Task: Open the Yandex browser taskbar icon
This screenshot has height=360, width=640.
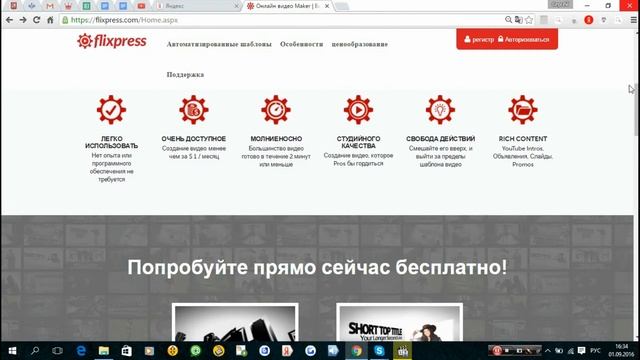Action: pos(287,351)
